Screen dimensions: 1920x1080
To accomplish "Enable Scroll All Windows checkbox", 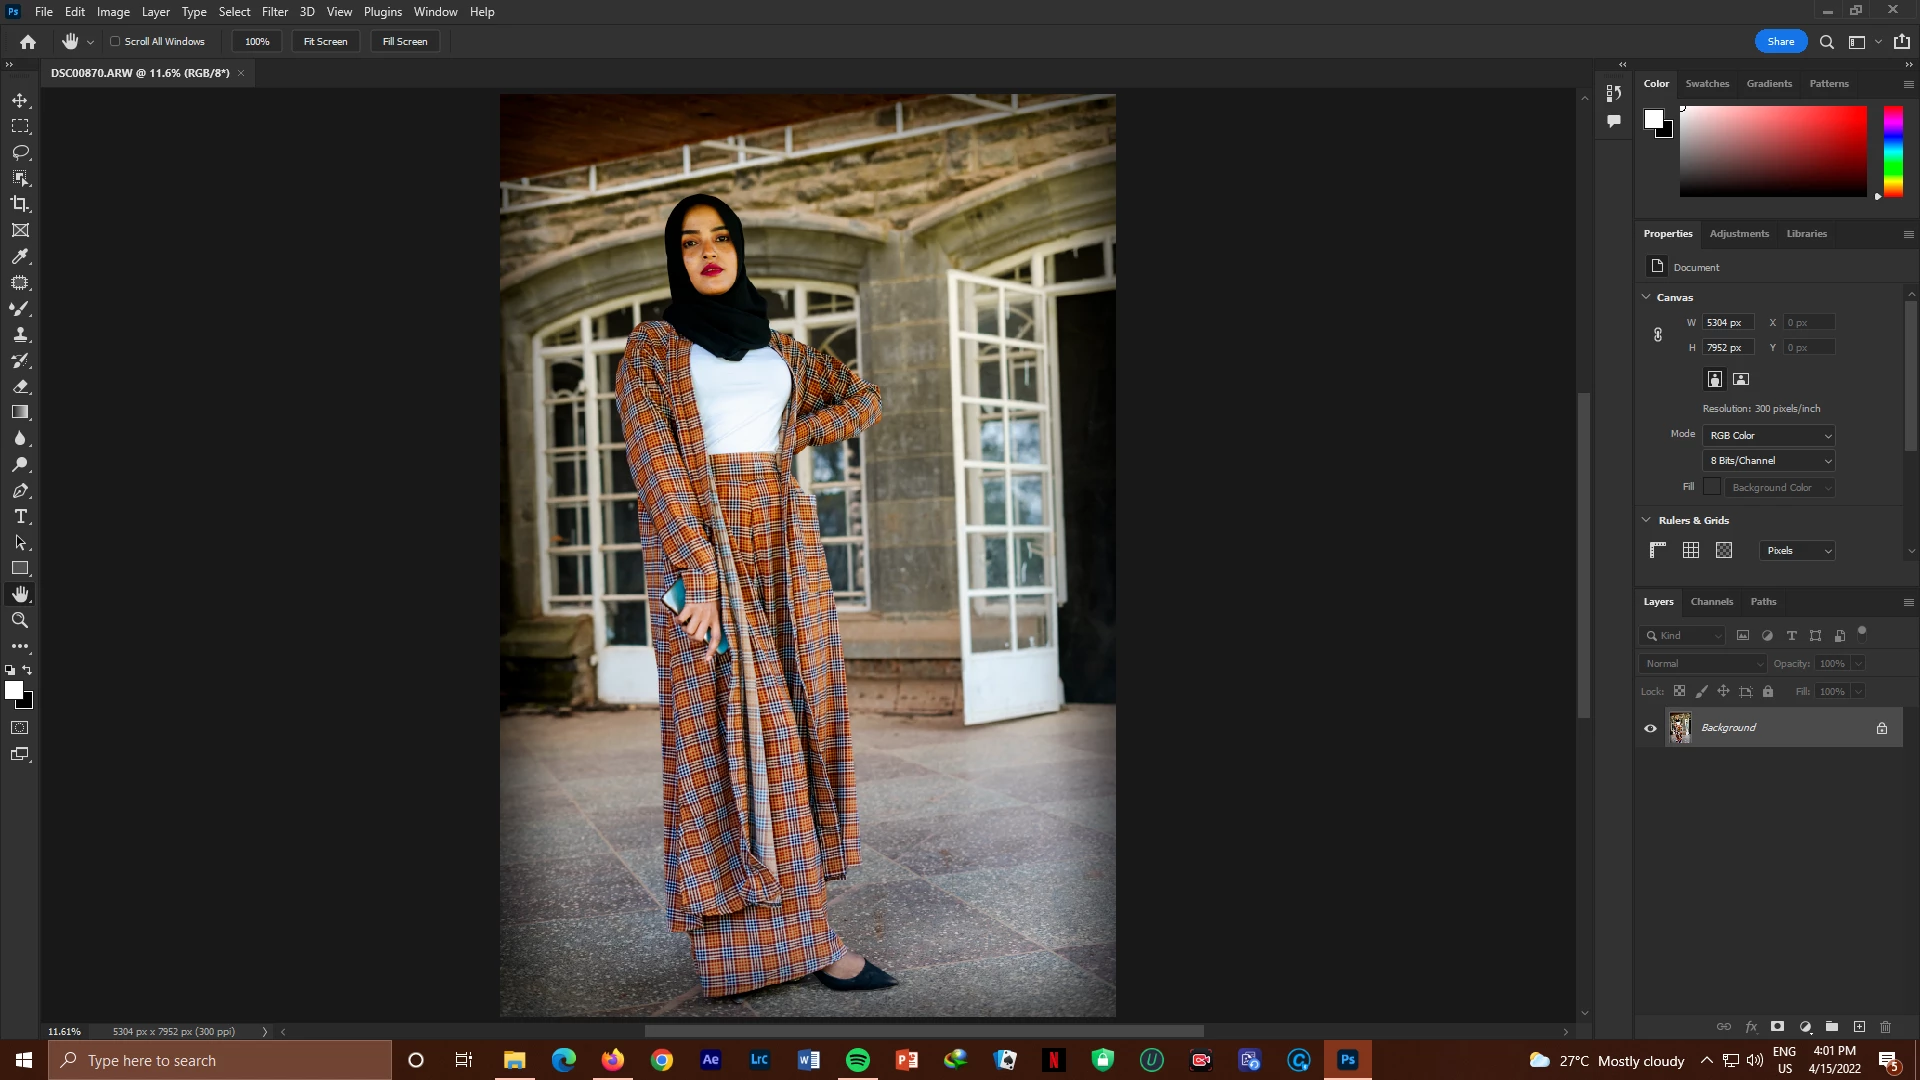I will [x=115, y=42].
